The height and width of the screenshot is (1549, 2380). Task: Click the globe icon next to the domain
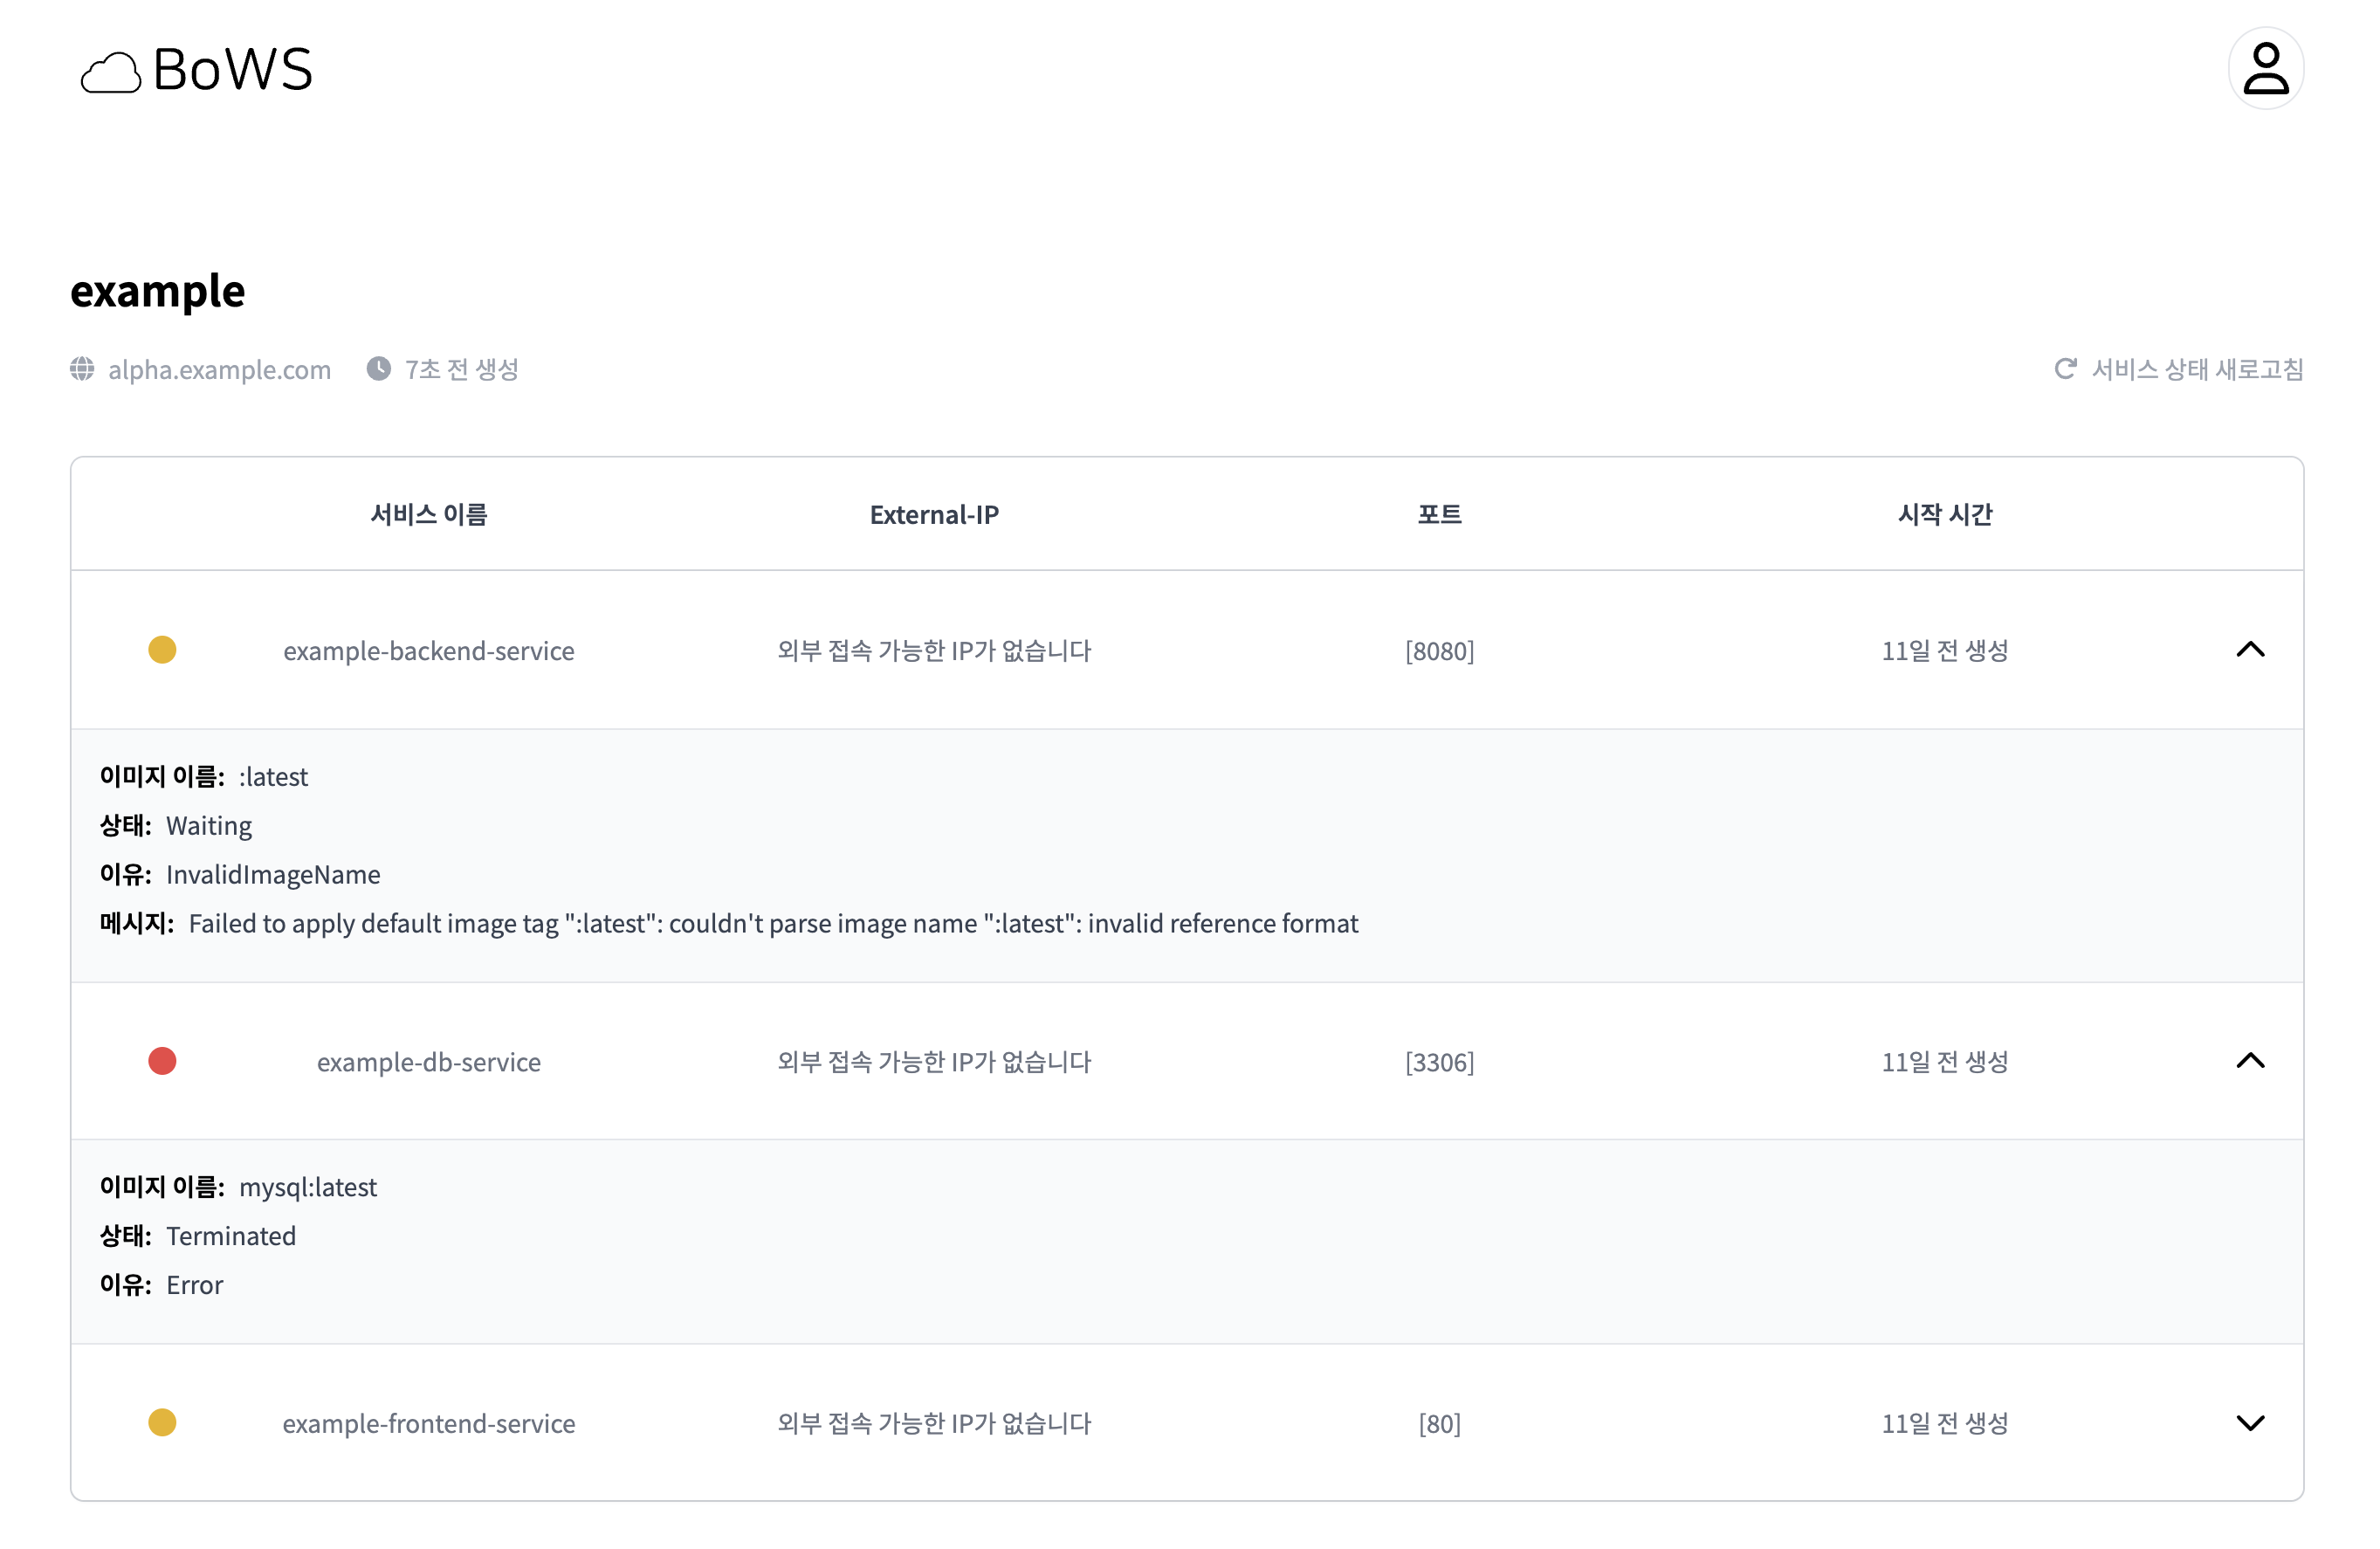tap(82, 369)
